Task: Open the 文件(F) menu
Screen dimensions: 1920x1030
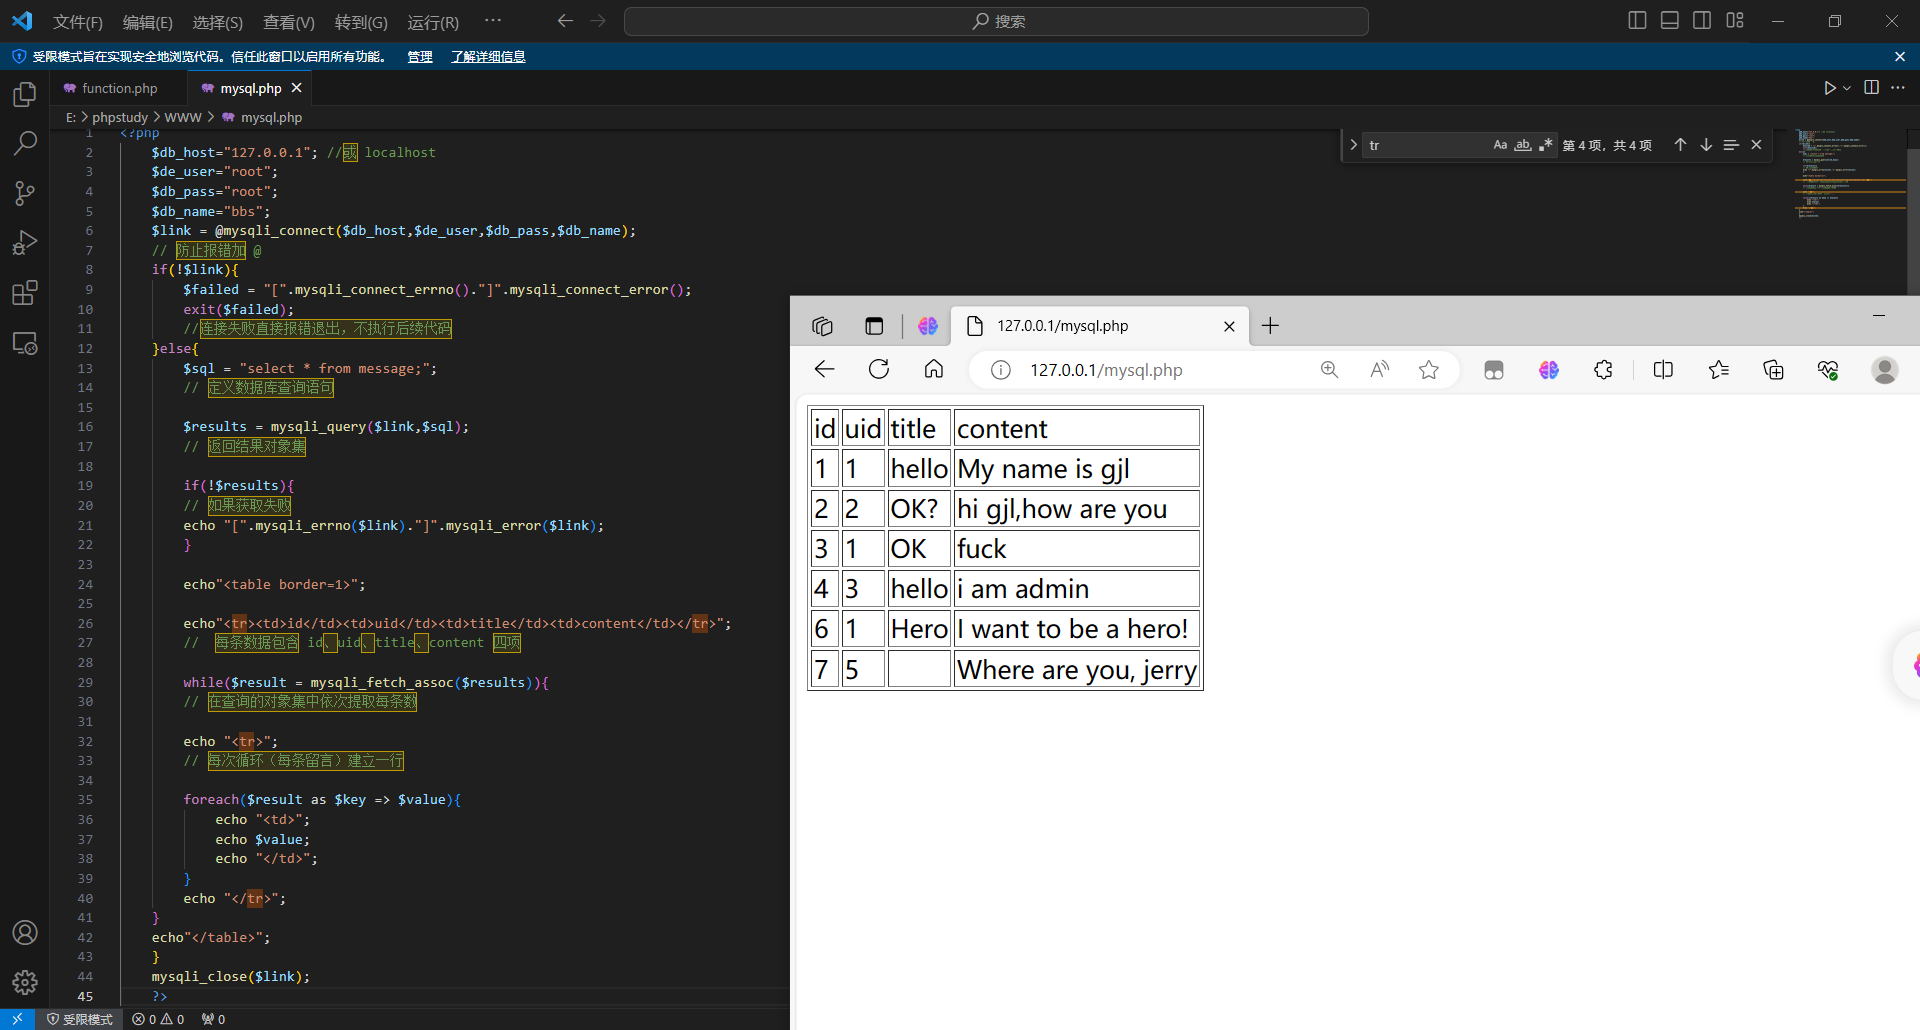Action: [78, 22]
